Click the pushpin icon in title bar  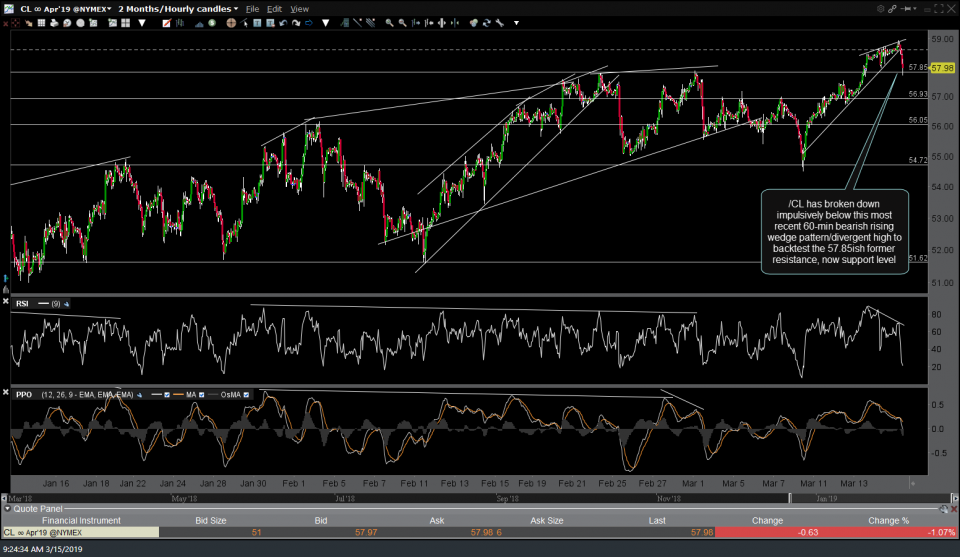tap(906, 9)
